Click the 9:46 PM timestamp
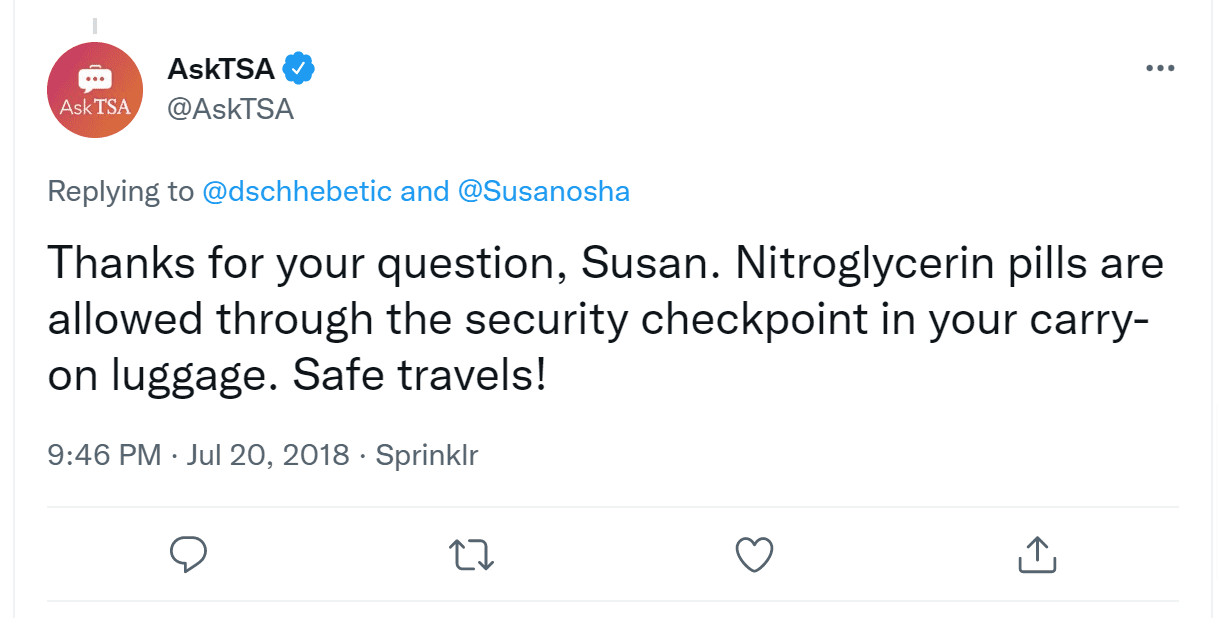 click(x=104, y=456)
